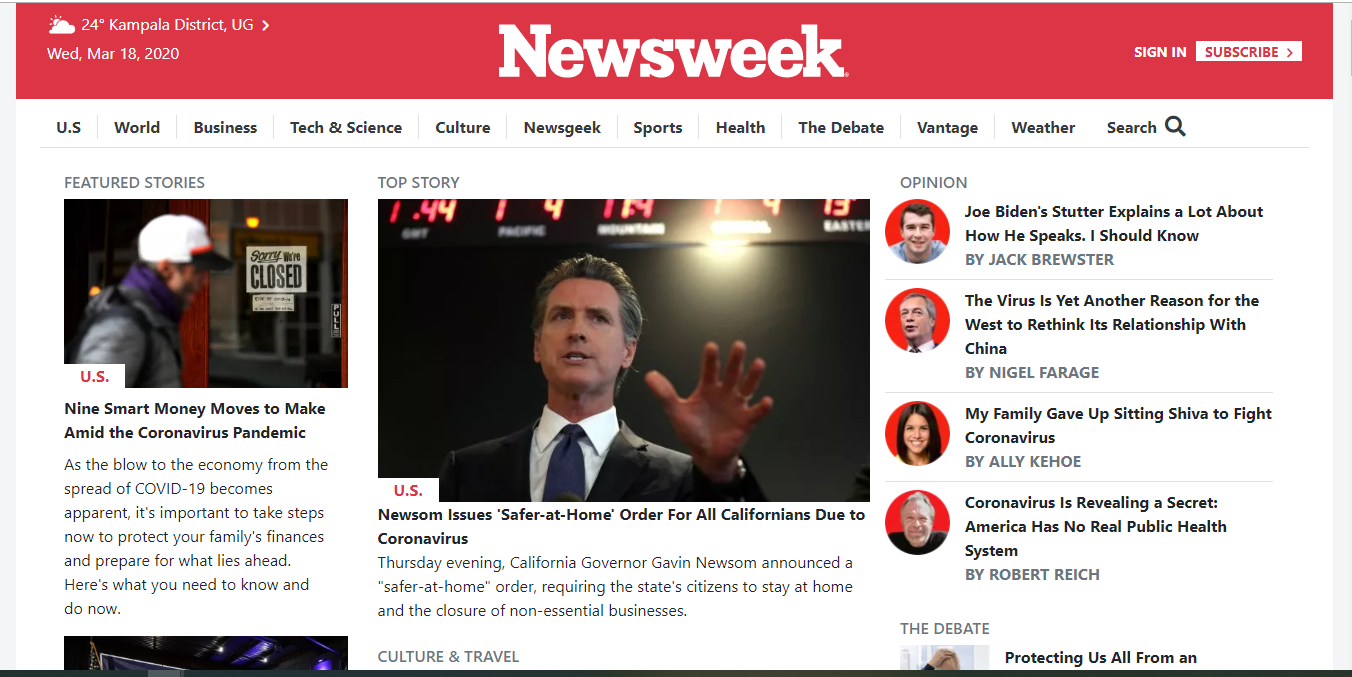Open the Newsgeek section

(x=562, y=127)
